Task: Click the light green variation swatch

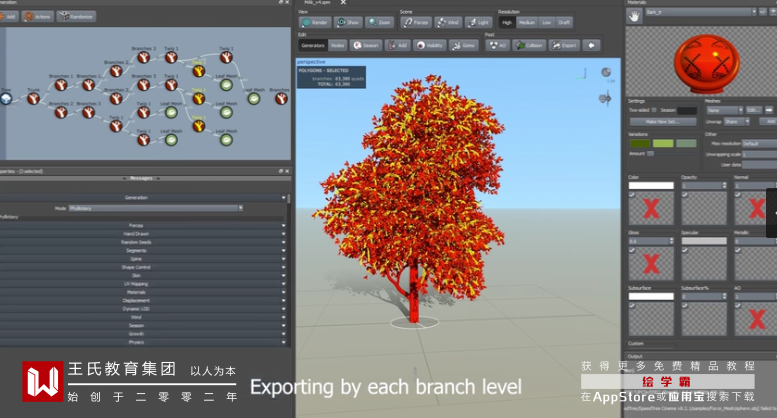Action: coord(663,143)
